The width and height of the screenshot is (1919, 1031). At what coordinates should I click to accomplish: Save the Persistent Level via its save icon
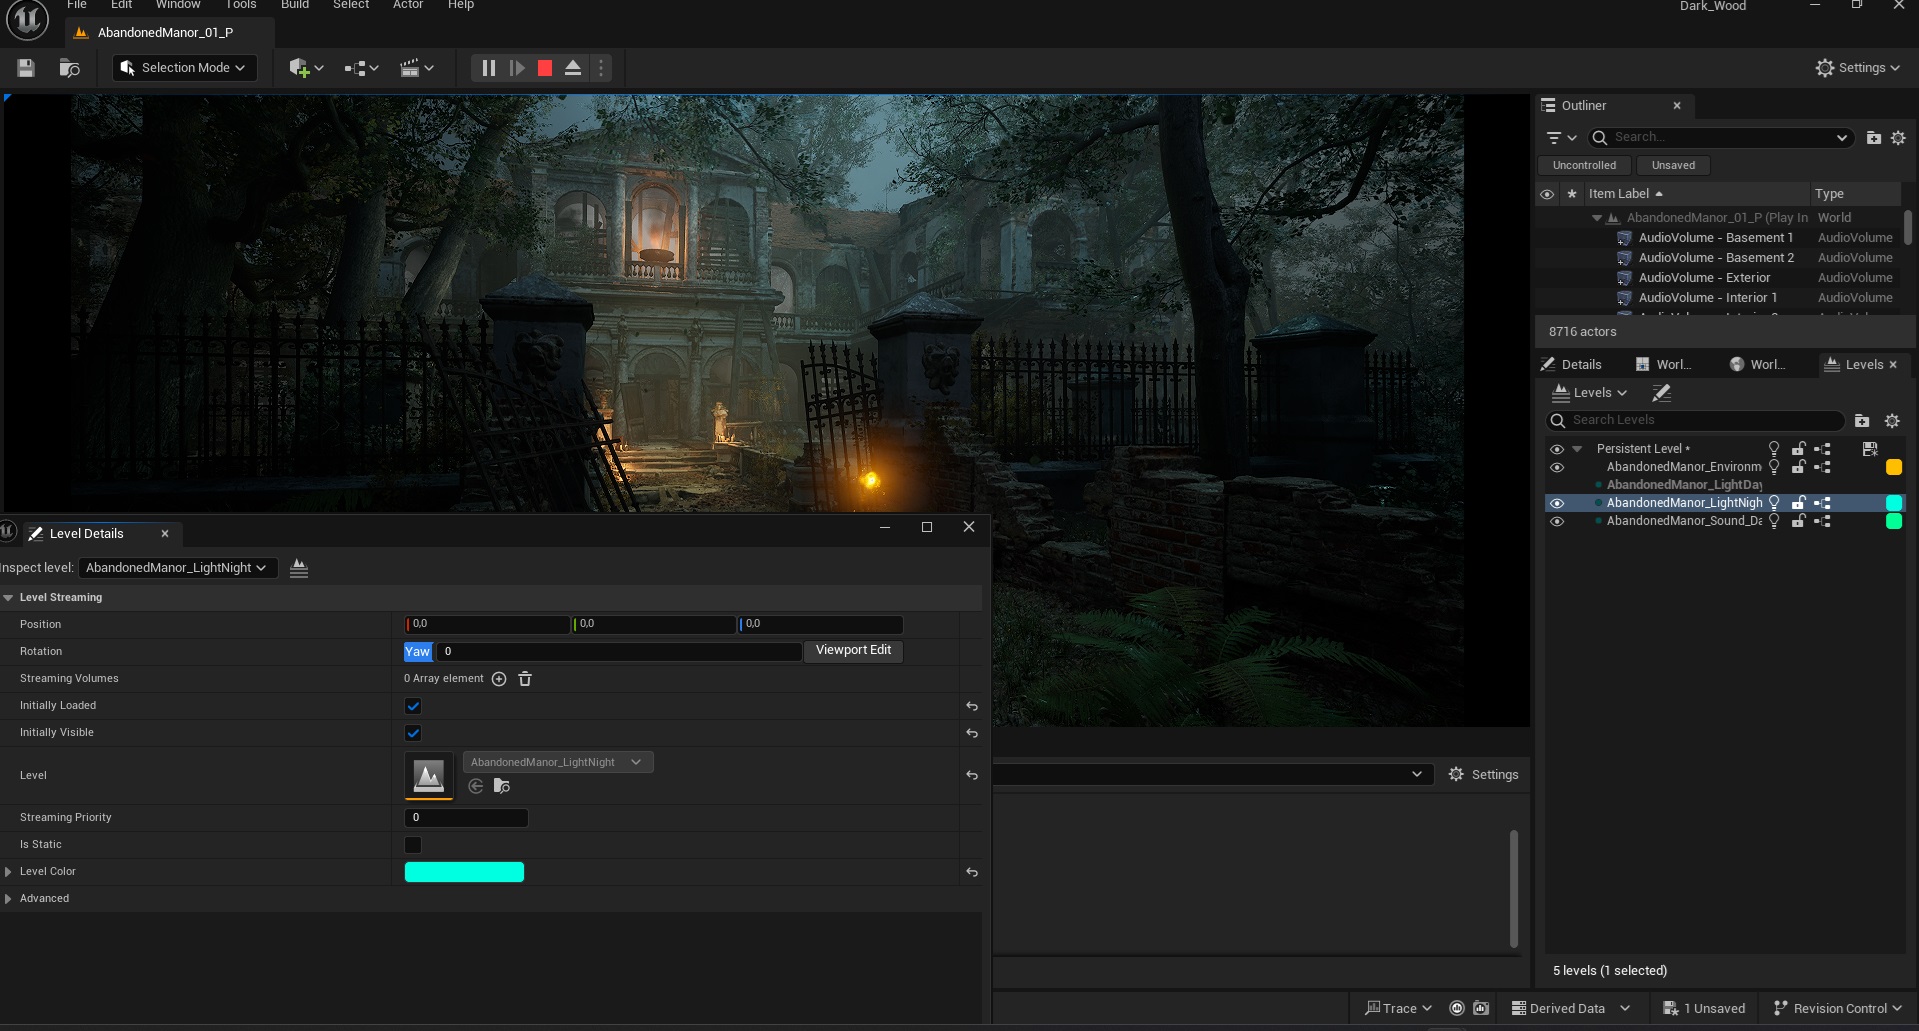1870,449
